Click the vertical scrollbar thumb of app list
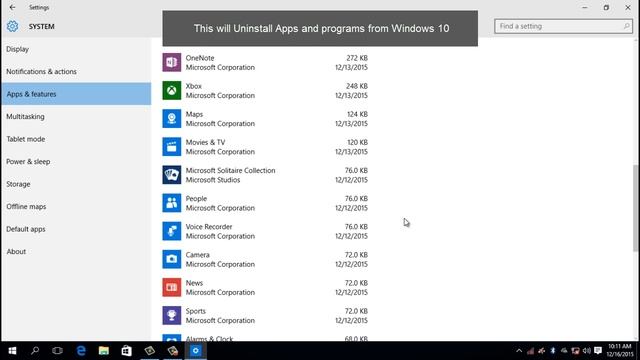640x360 pixels. pos(636,208)
